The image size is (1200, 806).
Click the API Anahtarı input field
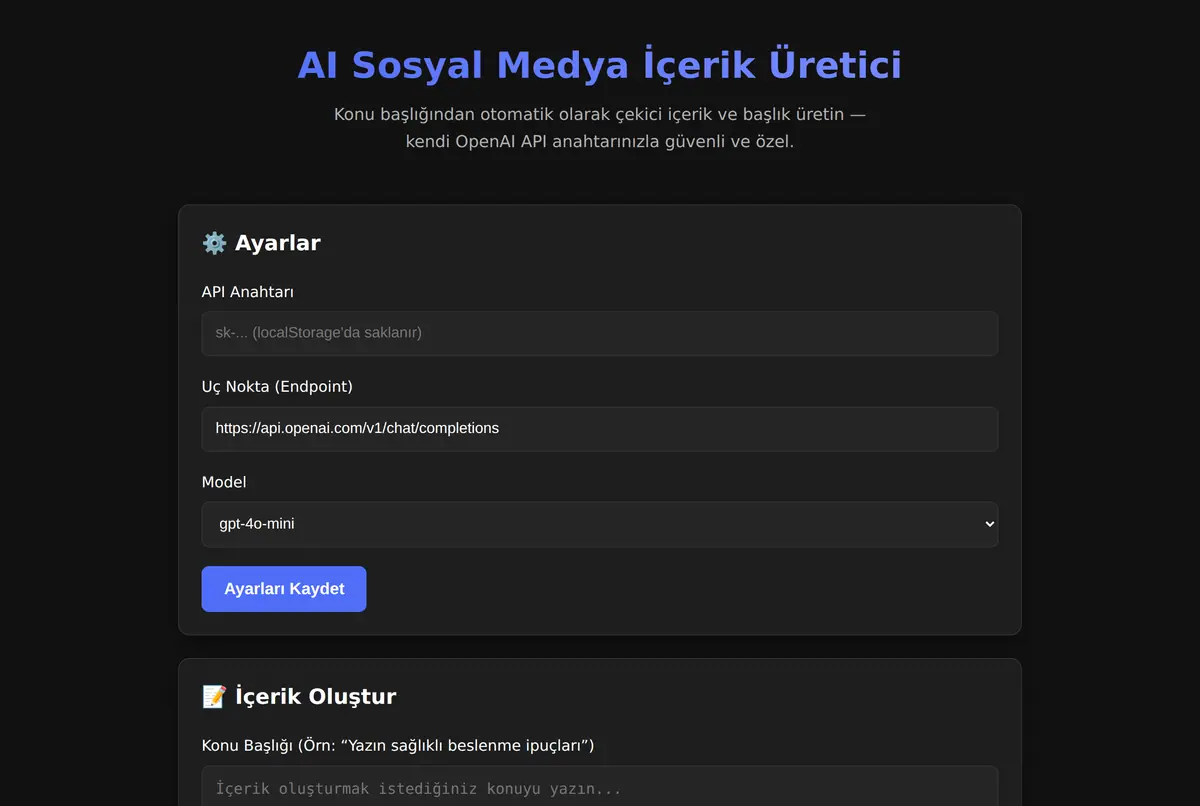[600, 333]
